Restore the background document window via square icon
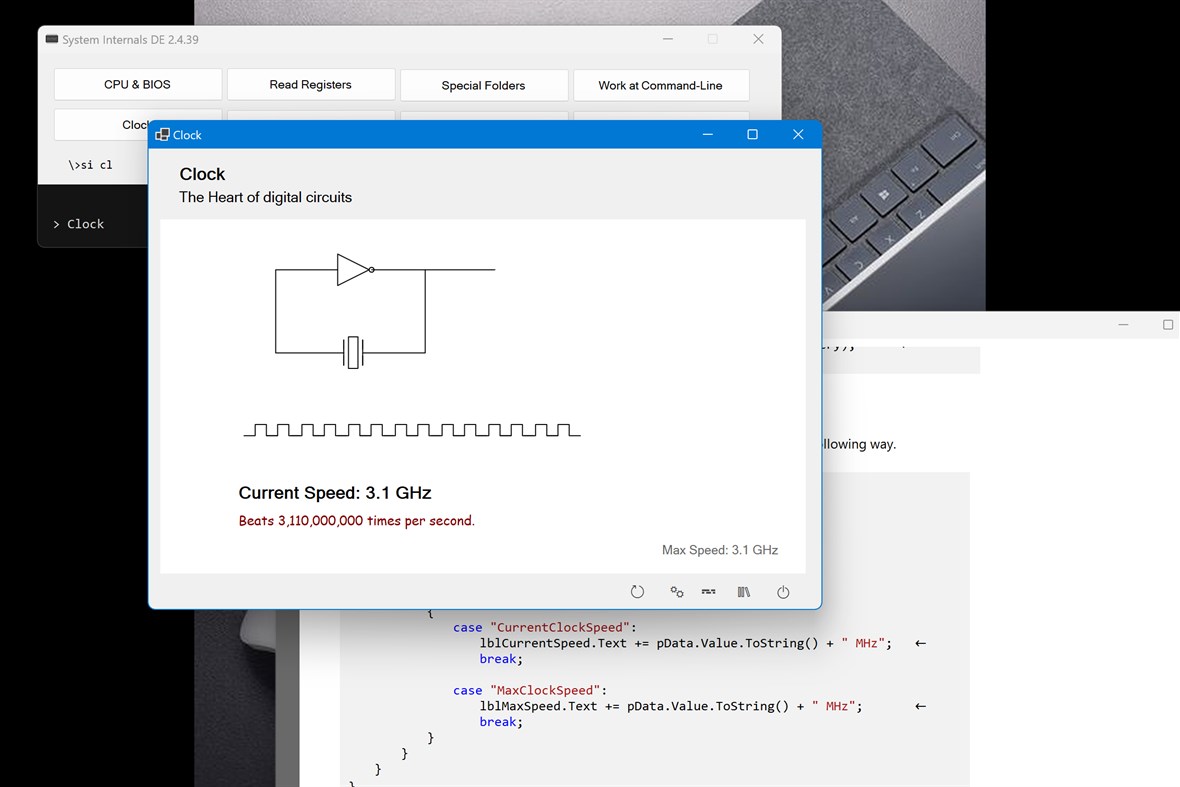Viewport: 1180px width, 787px height. pyautogui.click(x=1167, y=324)
